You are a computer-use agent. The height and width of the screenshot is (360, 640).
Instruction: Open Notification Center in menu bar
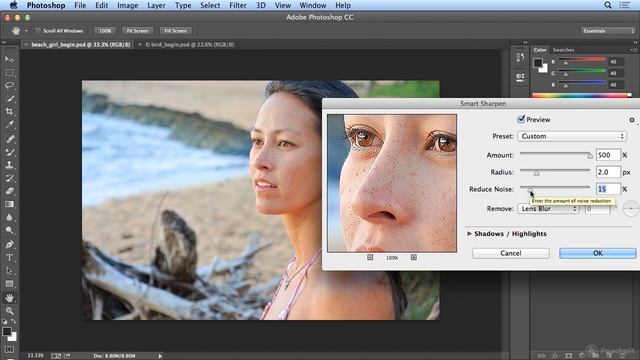(x=624, y=5)
